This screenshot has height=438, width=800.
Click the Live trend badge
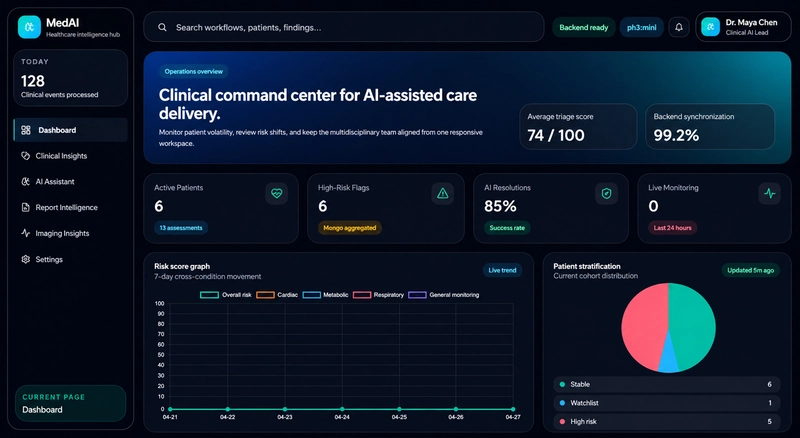[502, 270]
